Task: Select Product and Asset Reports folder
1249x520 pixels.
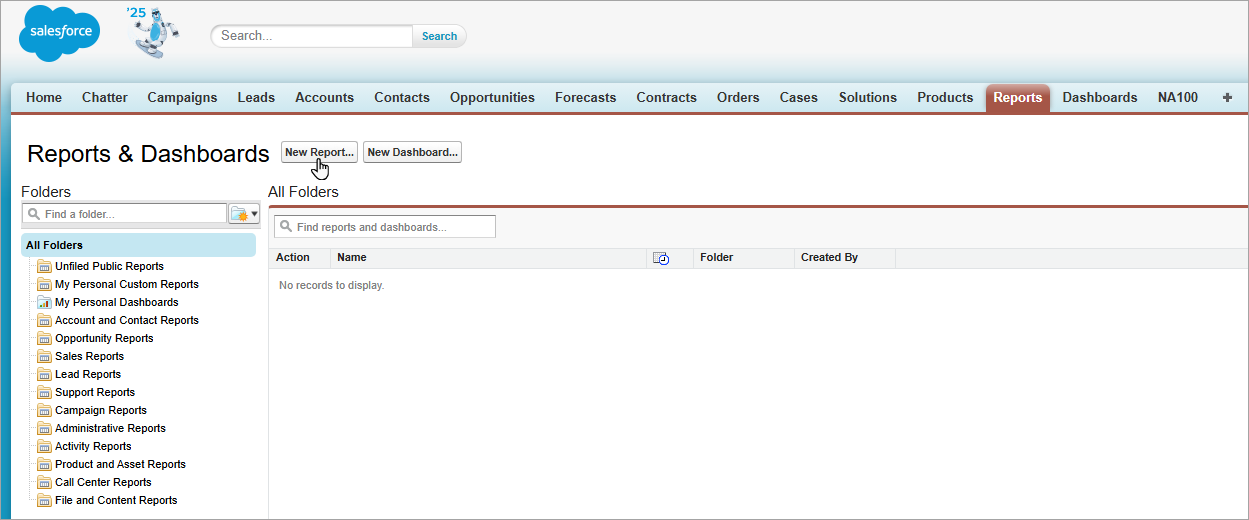Action: 120,465
